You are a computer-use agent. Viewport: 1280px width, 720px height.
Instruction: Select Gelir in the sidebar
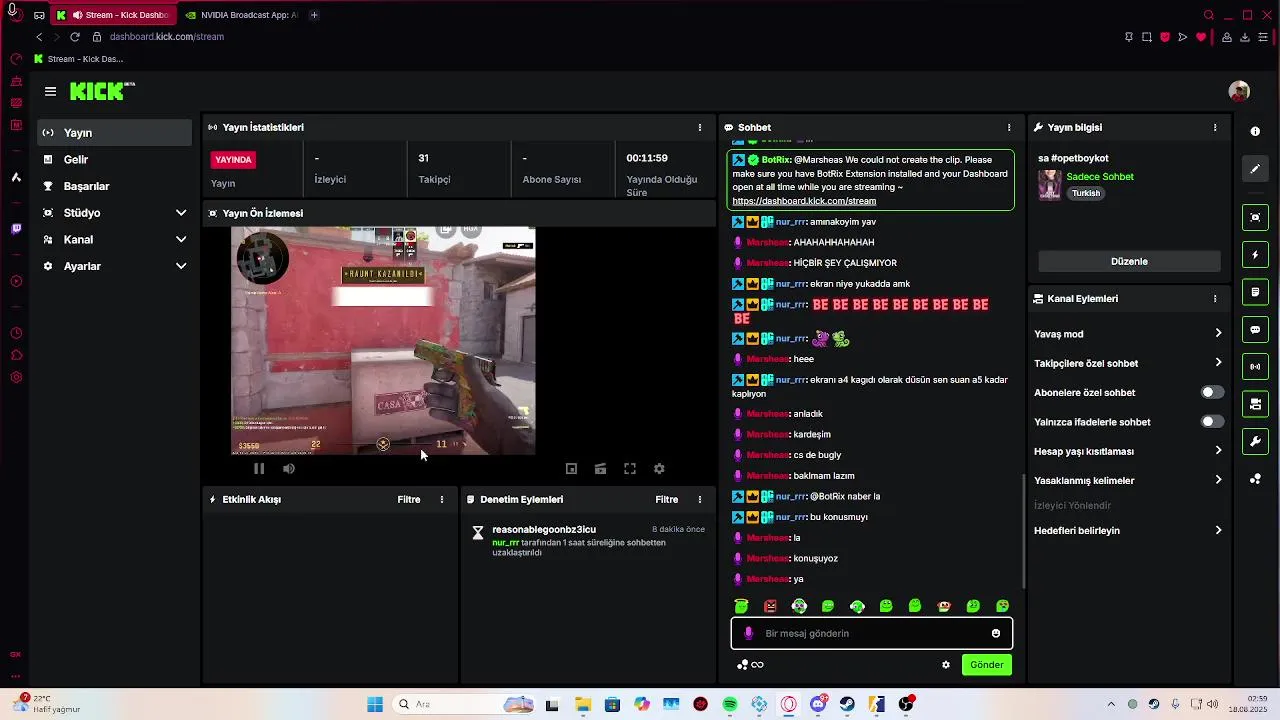[115, 159]
